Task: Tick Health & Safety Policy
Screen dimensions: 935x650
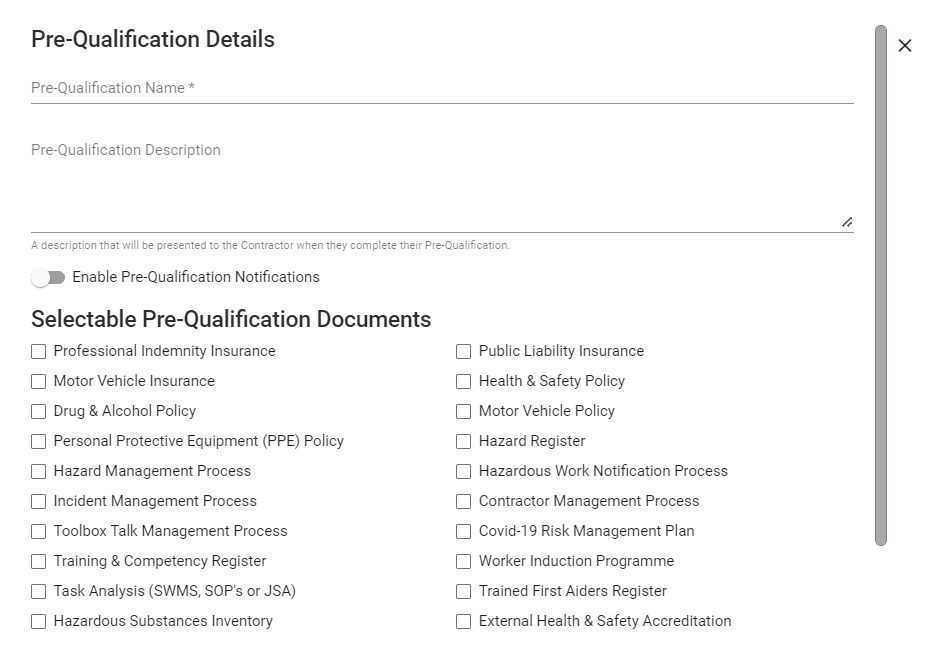Action: tap(463, 381)
